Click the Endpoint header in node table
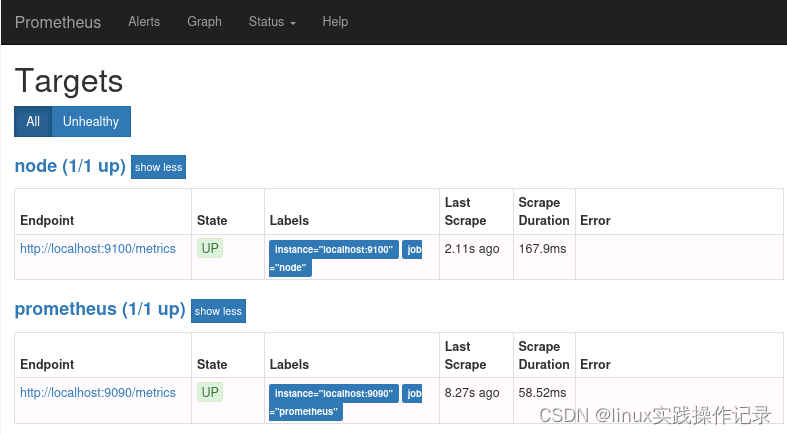The width and height of the screenshot is (787, 434). coord(47,220)
